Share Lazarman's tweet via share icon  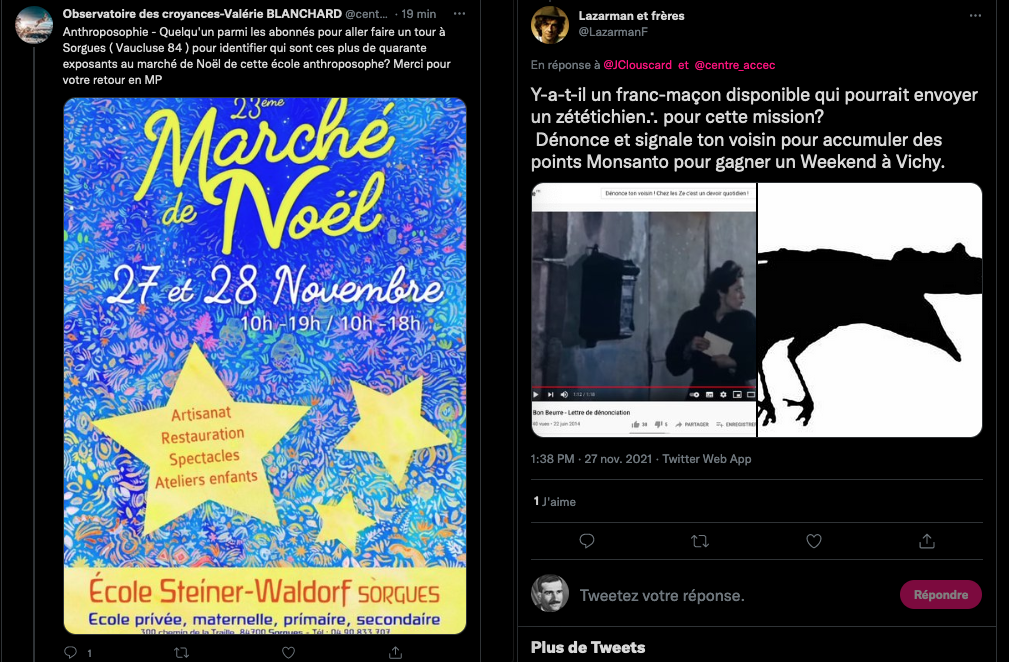pos(927,541)
